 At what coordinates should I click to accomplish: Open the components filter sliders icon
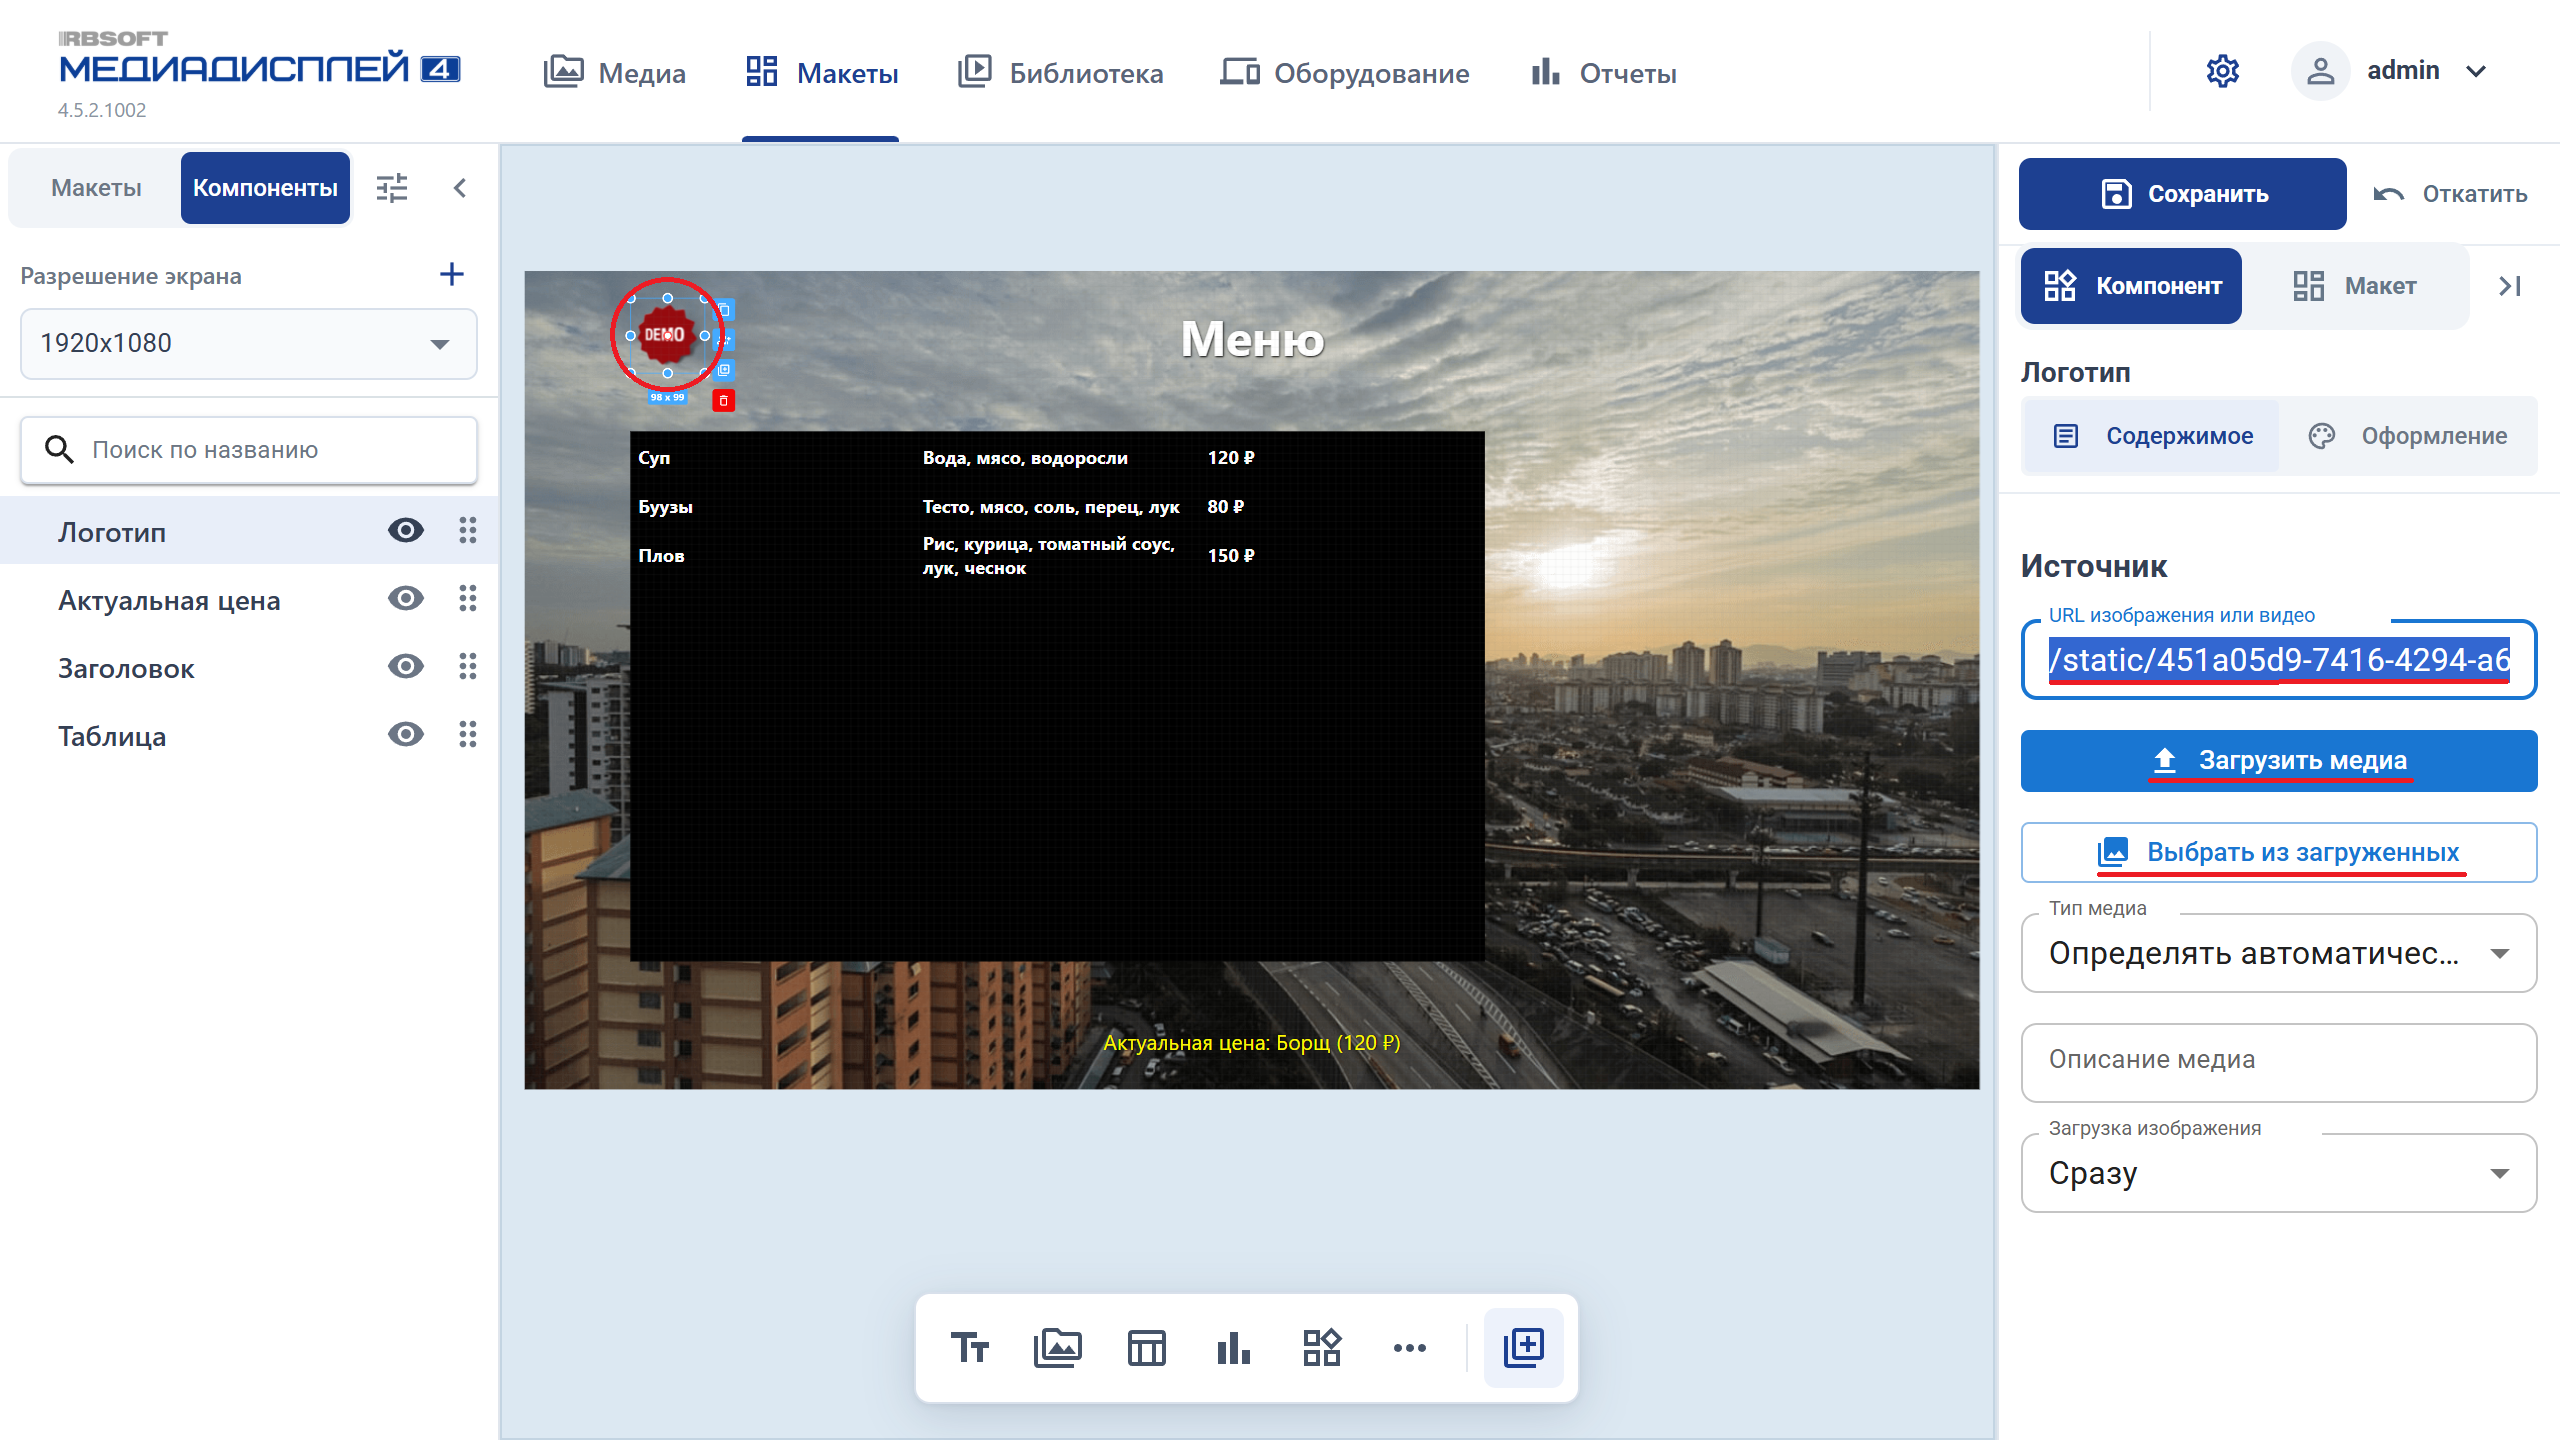(392, 188)
